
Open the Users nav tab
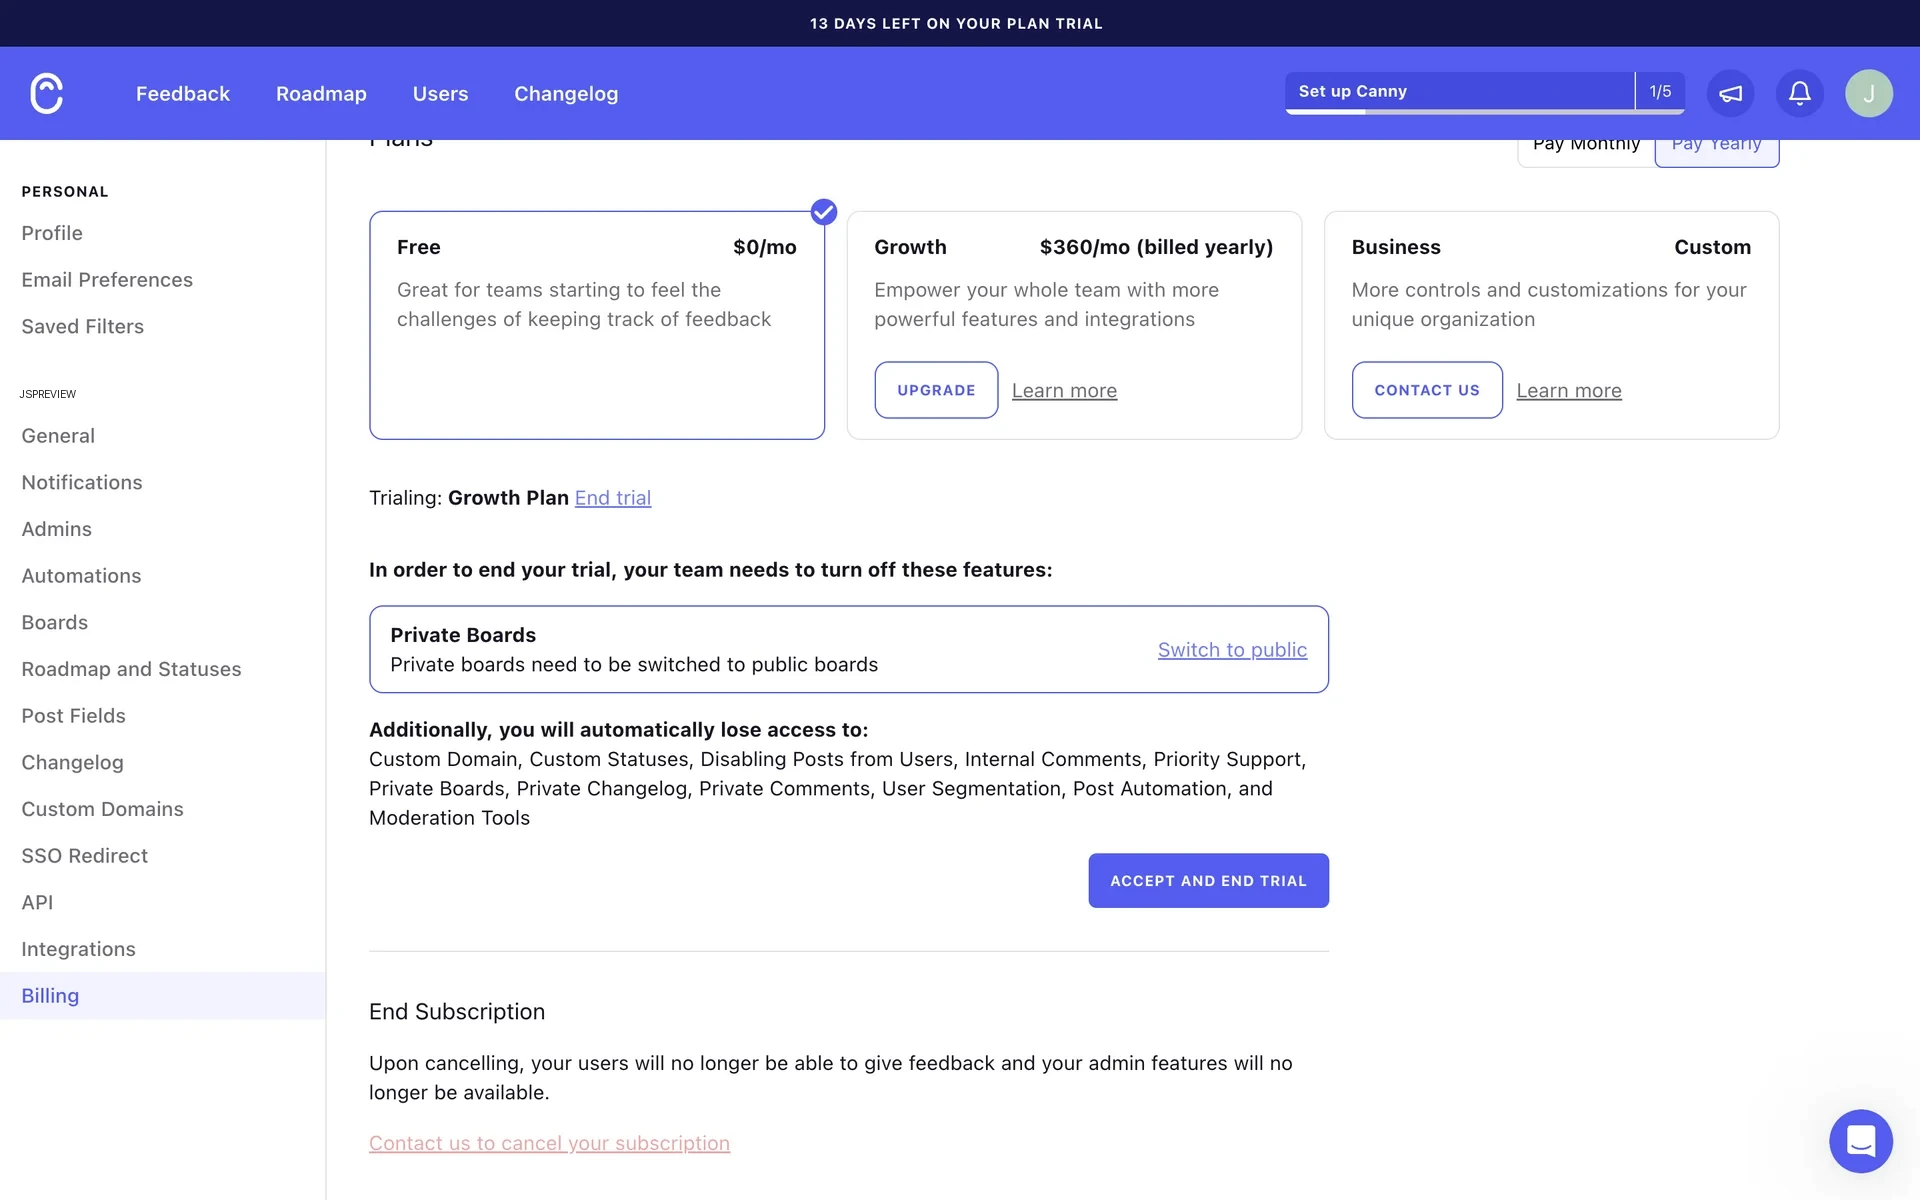440,93
